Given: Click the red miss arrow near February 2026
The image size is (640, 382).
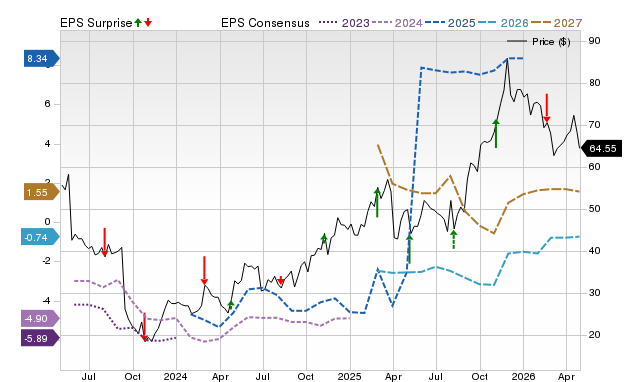Looking at the screenshot, I should (547, 108).
